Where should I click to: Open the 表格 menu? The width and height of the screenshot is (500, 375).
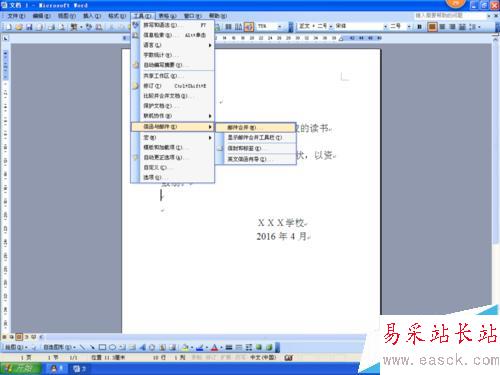(x=167, y=16)
